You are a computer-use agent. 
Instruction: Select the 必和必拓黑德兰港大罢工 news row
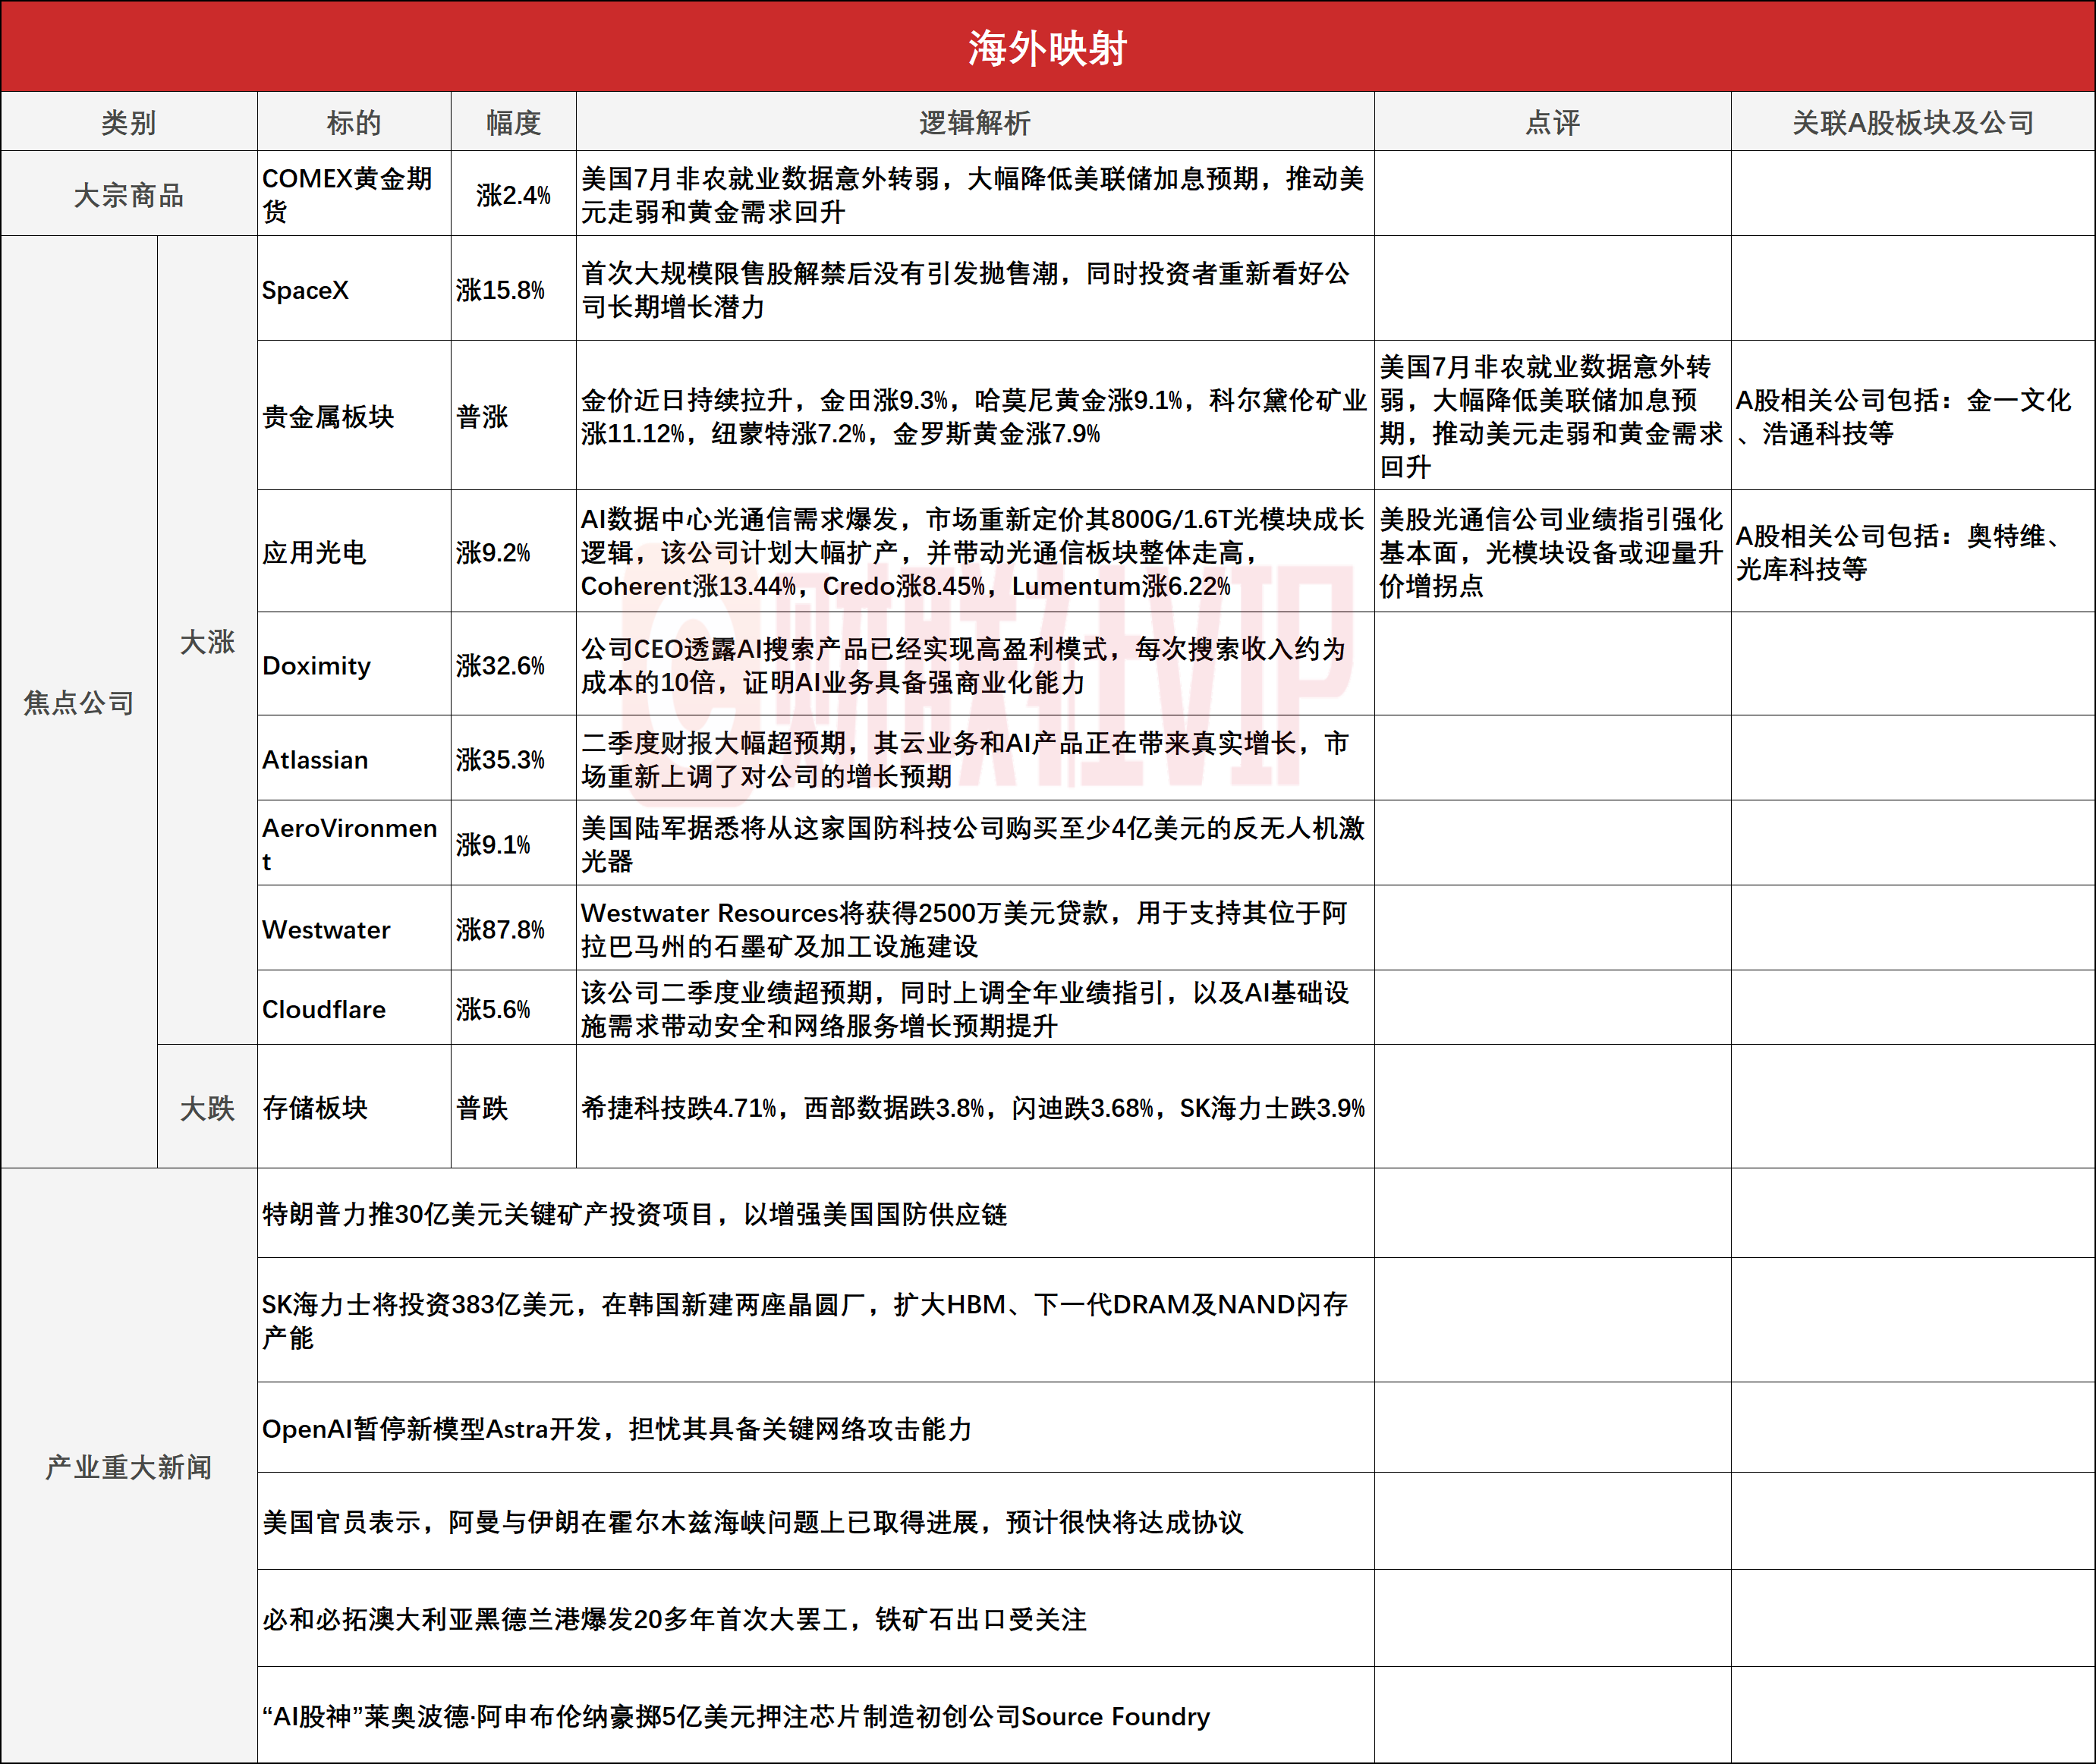point(816,1618)
